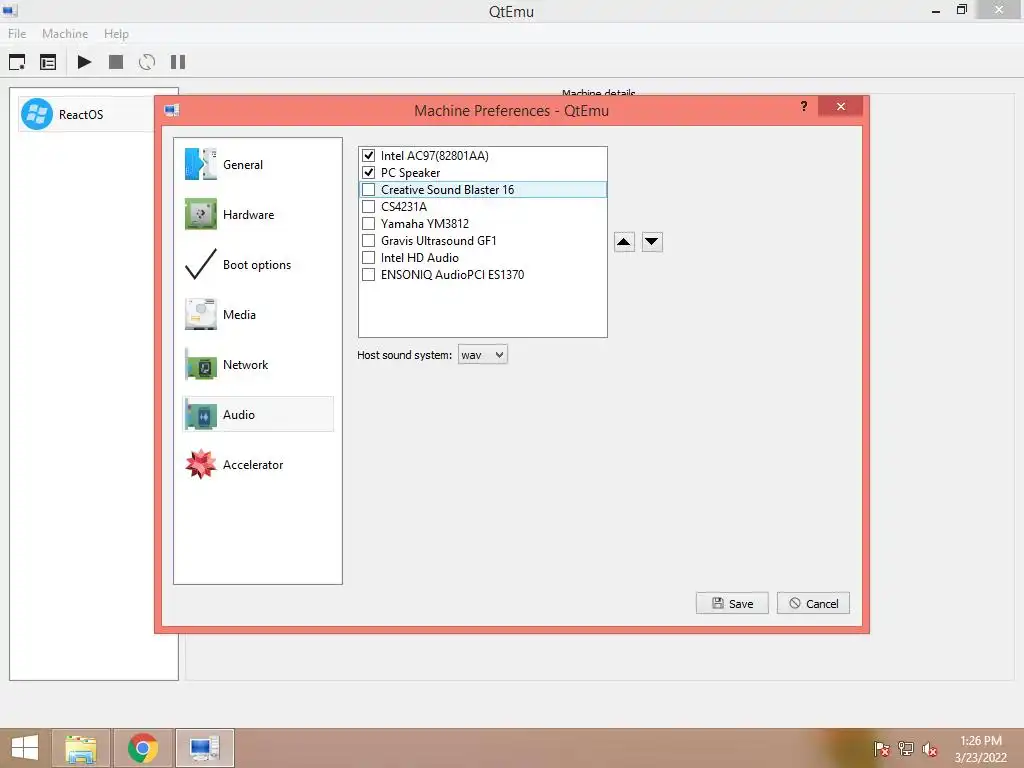Click the Cancel button
This screenshot has height=768, width=1024.
click(x=813, y=603)
